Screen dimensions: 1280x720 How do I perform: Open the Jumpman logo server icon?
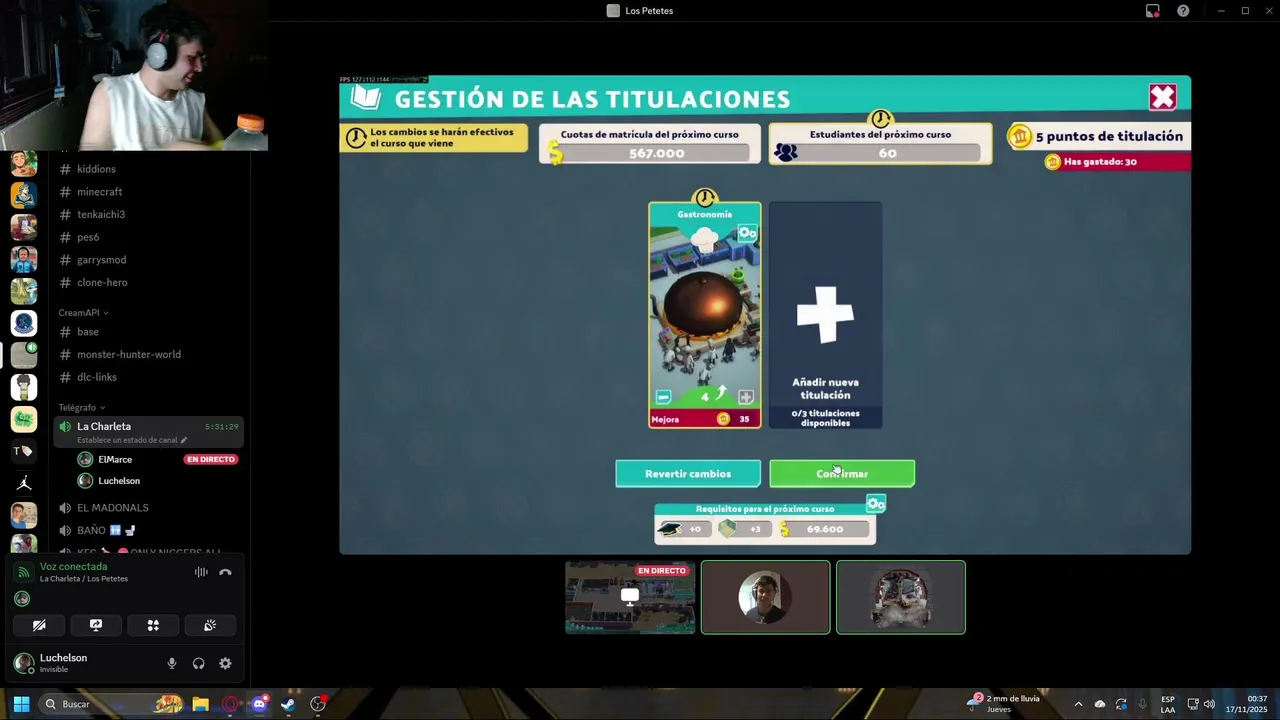(x=24, y=483)
